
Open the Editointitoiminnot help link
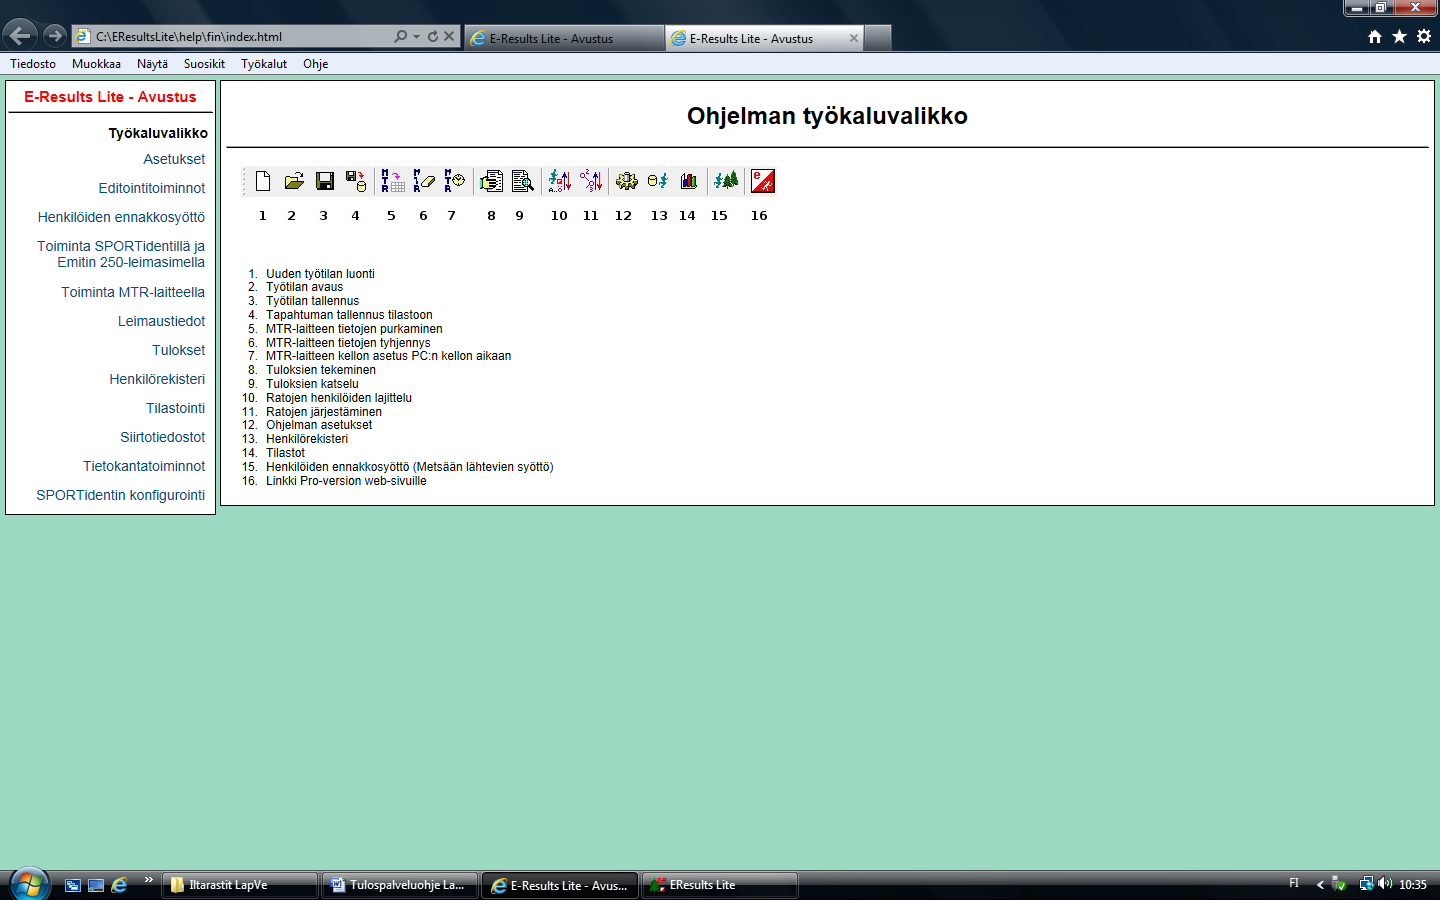(x=152, y=188)
